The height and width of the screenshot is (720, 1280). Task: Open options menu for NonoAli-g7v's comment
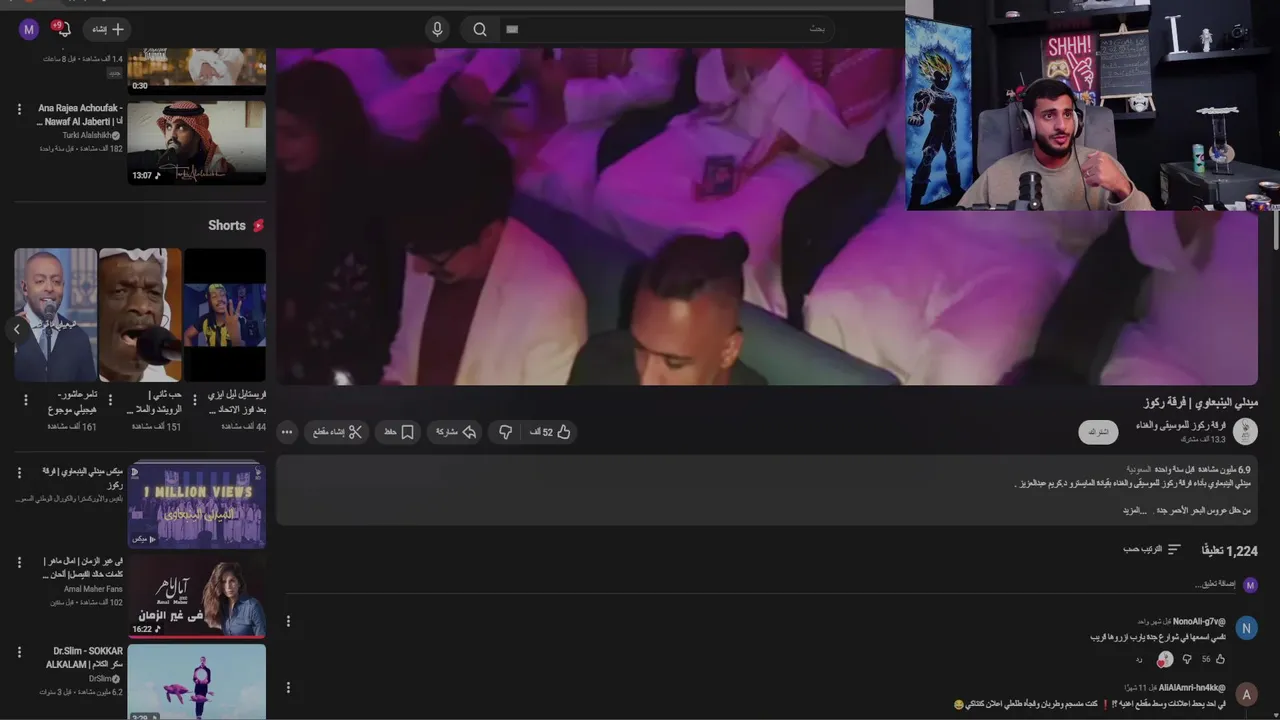pos(288,621)
